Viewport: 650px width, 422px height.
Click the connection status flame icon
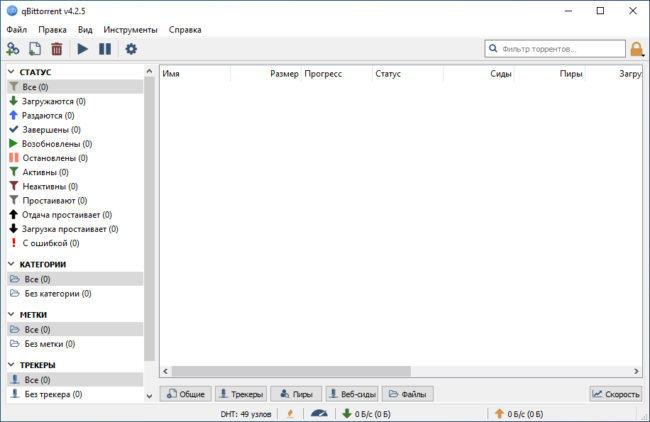(290, 413)
